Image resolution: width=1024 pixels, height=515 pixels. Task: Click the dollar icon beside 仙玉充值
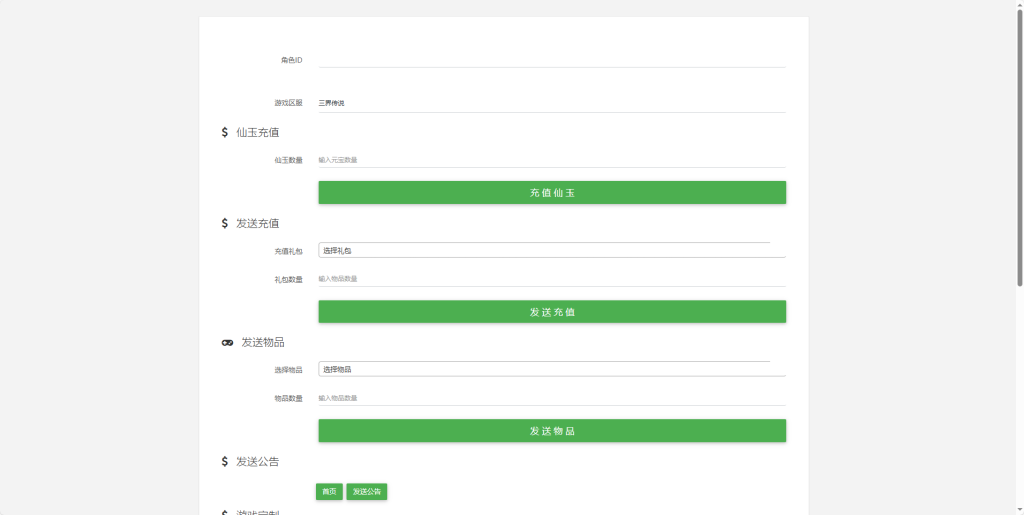pyautogui.click(x=225, y=133)
